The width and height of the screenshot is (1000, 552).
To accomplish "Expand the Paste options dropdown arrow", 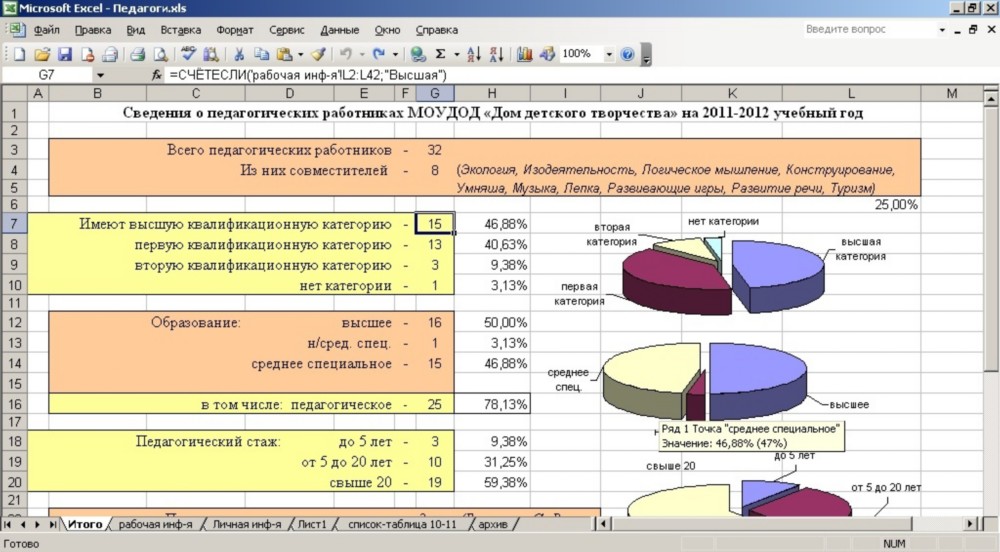I will click(299, 54).
